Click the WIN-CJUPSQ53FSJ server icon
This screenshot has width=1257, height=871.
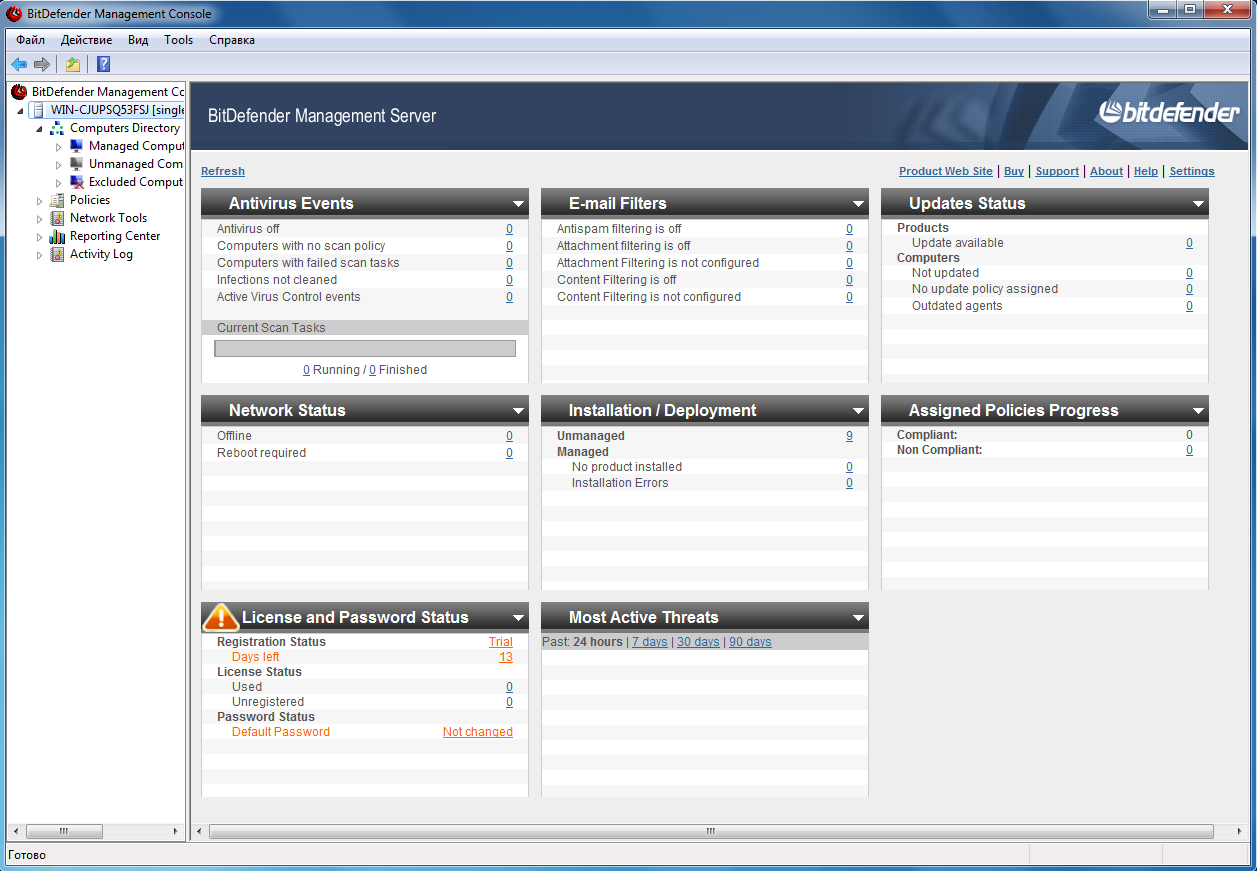point(37,110)
